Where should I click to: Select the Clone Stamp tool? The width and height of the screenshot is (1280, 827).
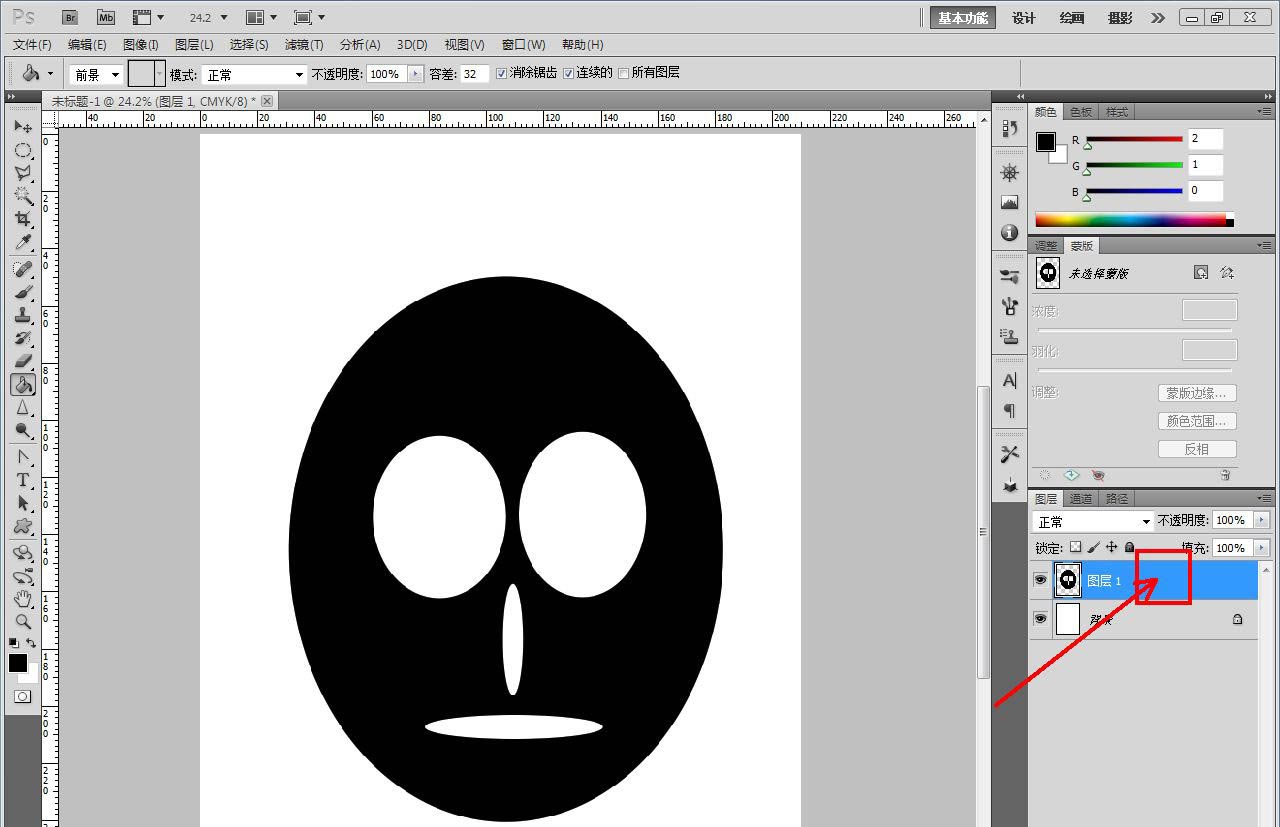(x=22, y=315)
